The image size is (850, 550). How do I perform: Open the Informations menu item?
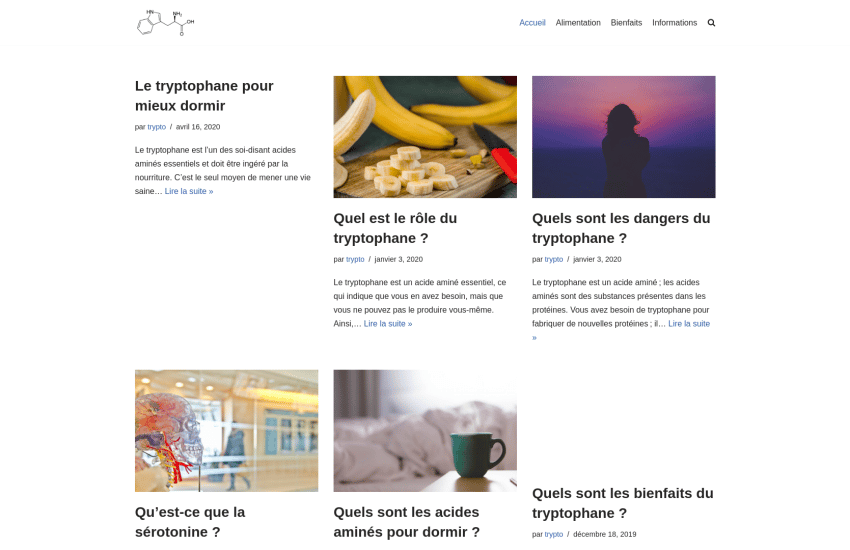click(674, 23)
